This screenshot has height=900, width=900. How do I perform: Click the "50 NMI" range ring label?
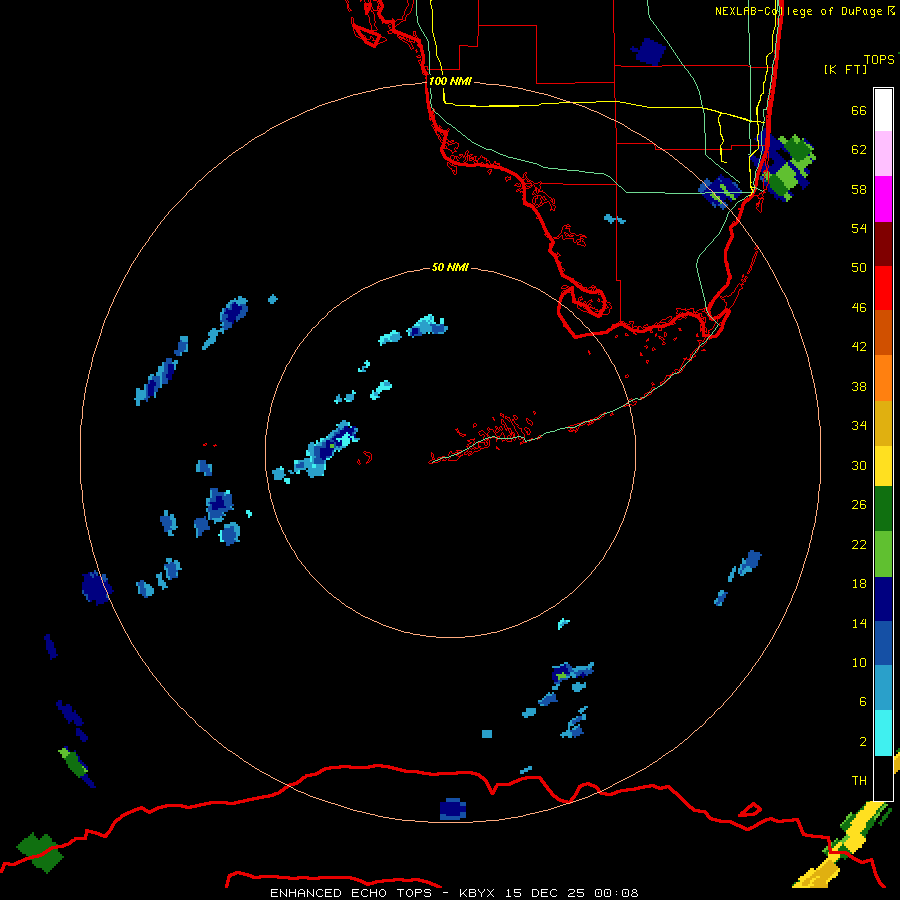click(x=450, y=267)
